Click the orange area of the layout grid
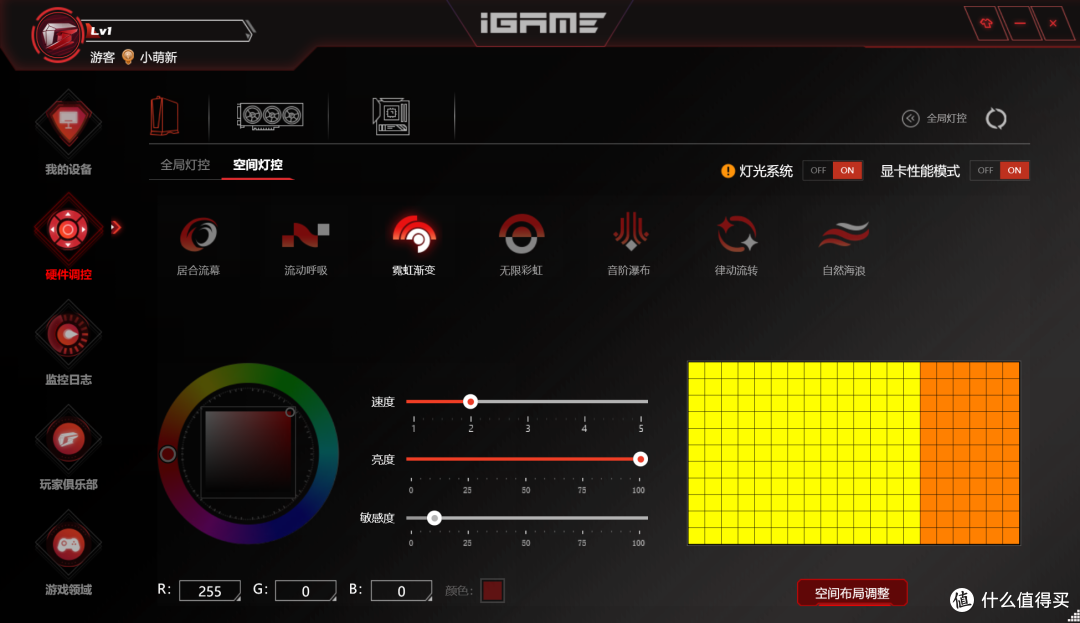The height and width of the screenshot is (623, 1080). [970, 453]
